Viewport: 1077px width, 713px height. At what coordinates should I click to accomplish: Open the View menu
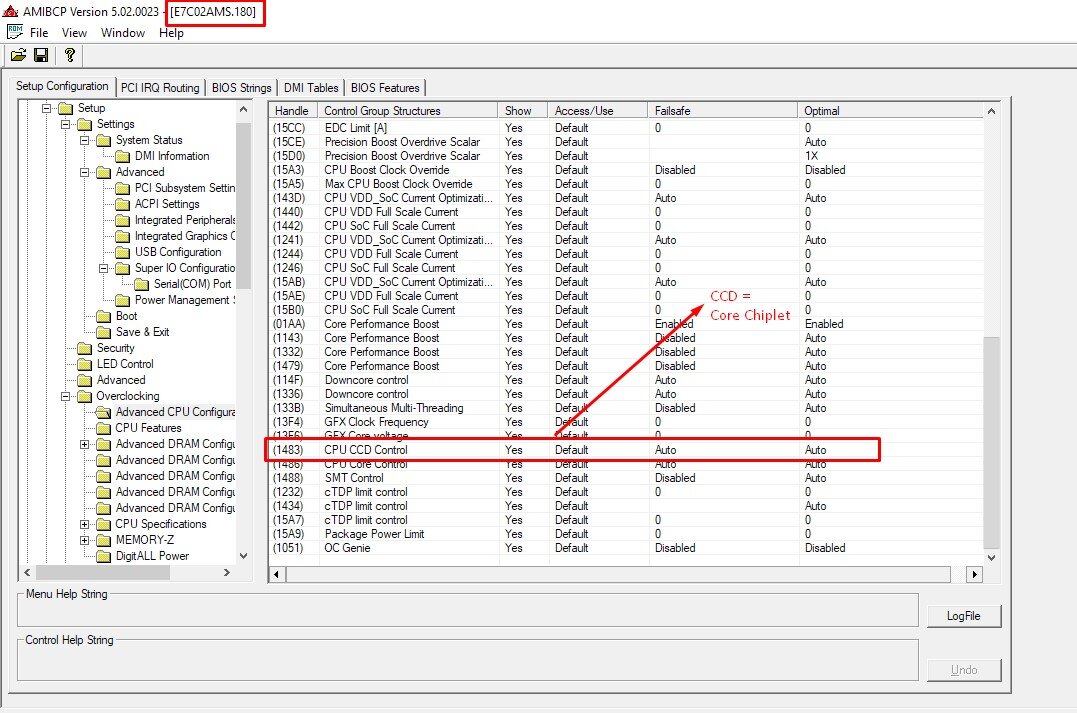coord(74,32)
